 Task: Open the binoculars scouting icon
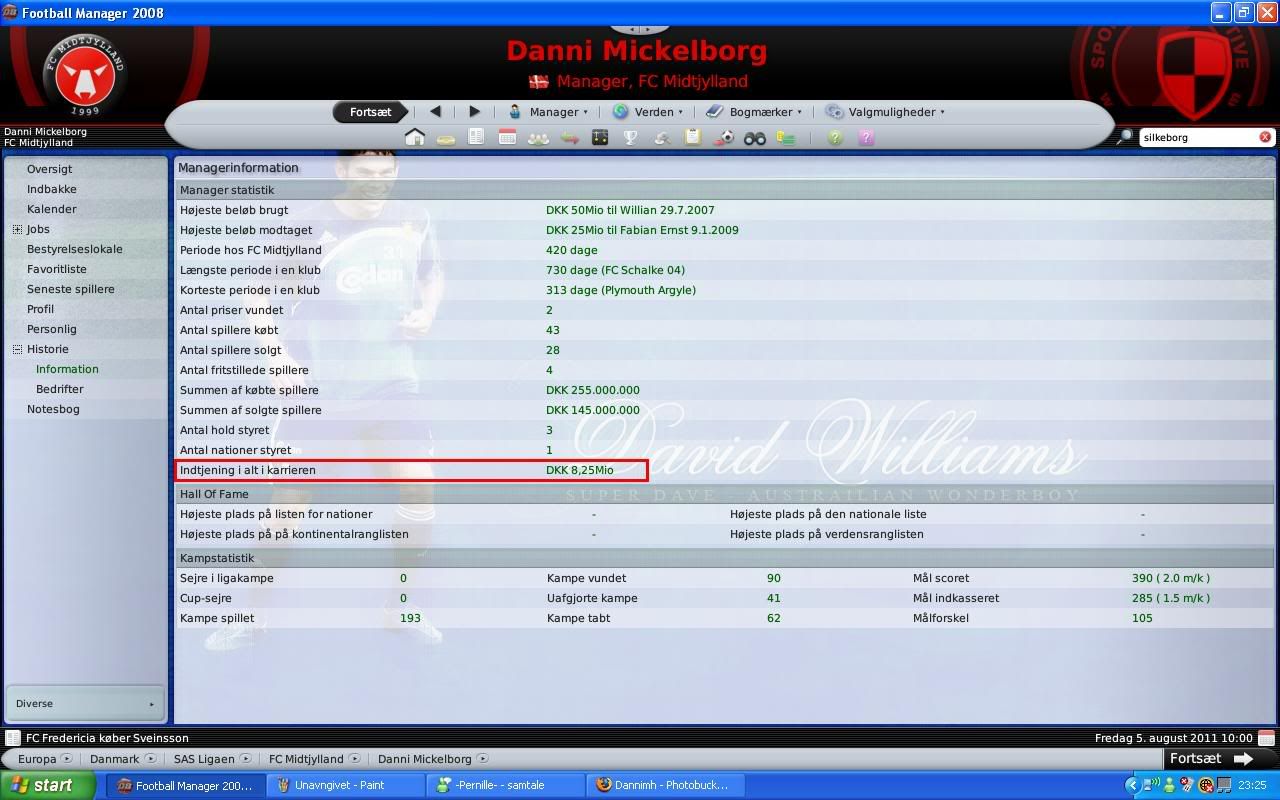tap(755, 138)
